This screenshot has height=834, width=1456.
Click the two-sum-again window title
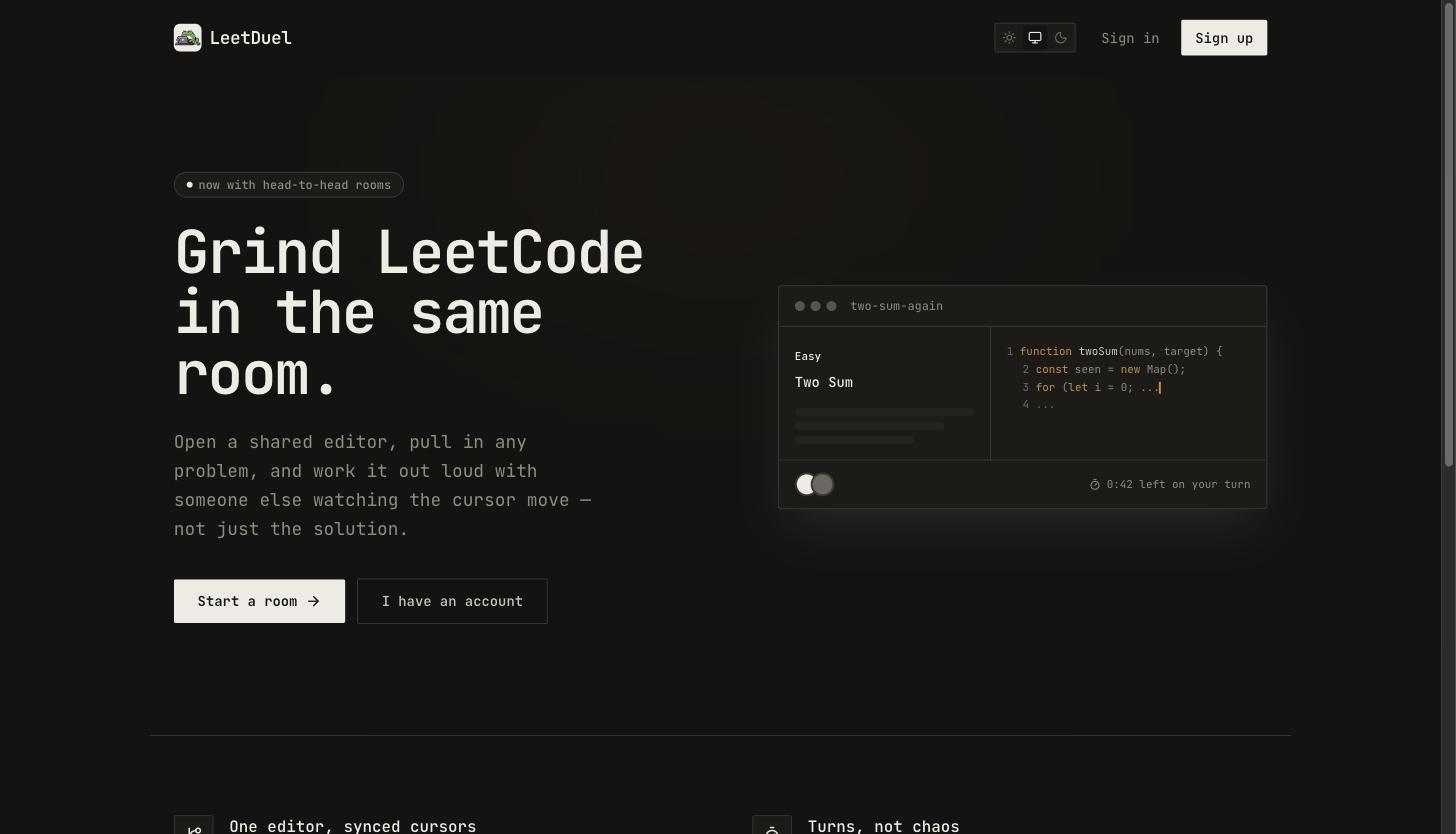pyautogui.click(x=896, y=306)
